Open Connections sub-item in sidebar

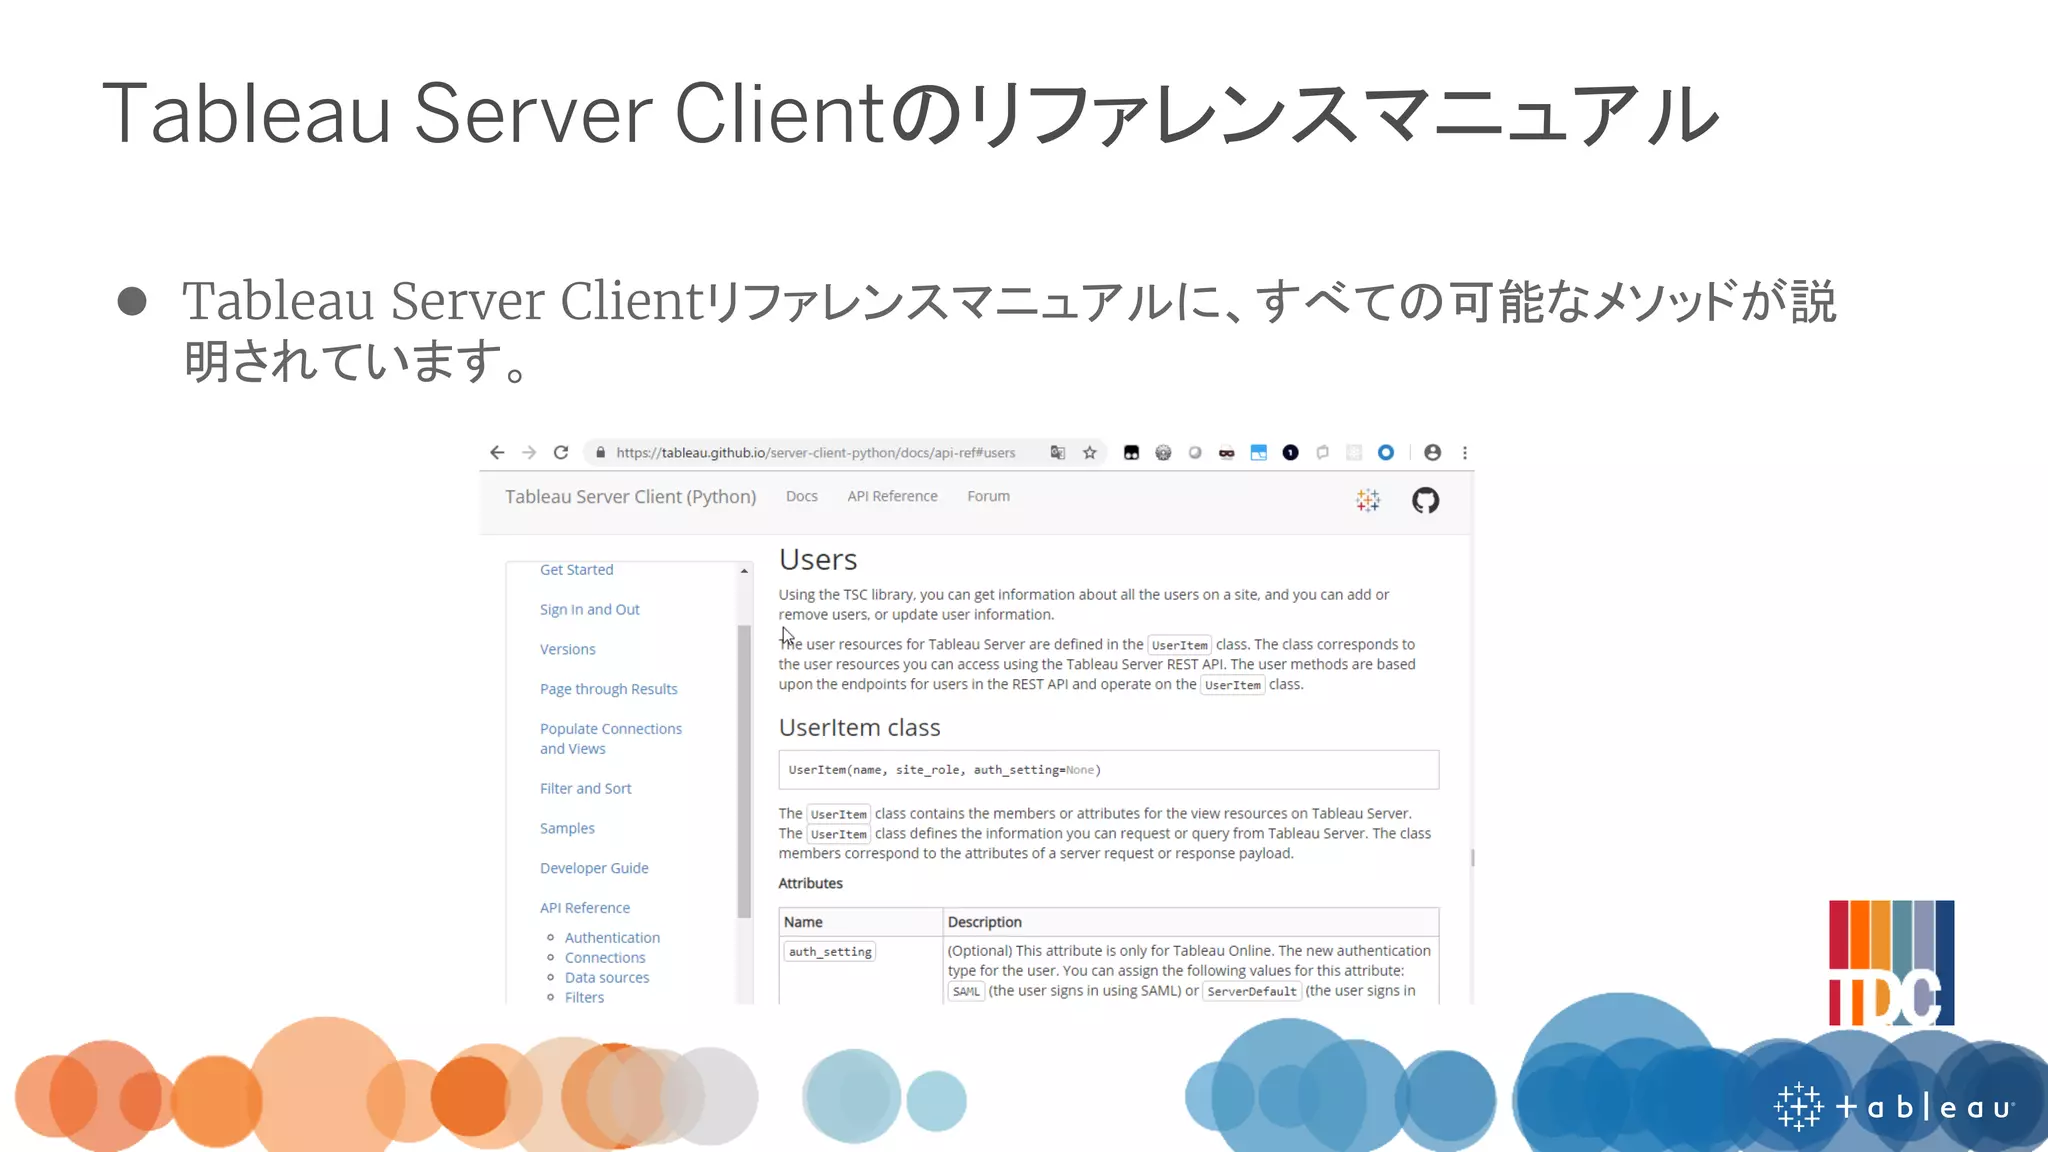pyautogui.click(x=605, y=958)
